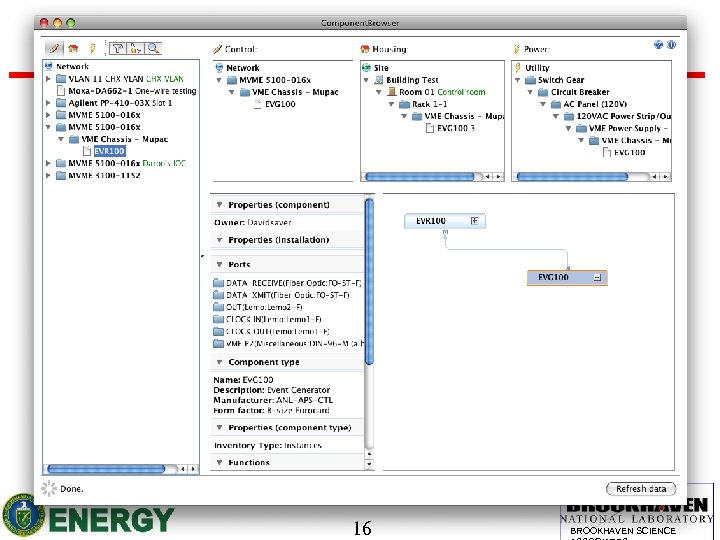Viewport: 720px width, 540px height.
Task: Click the hierarchy tree toolbar button
Action: 135,48
